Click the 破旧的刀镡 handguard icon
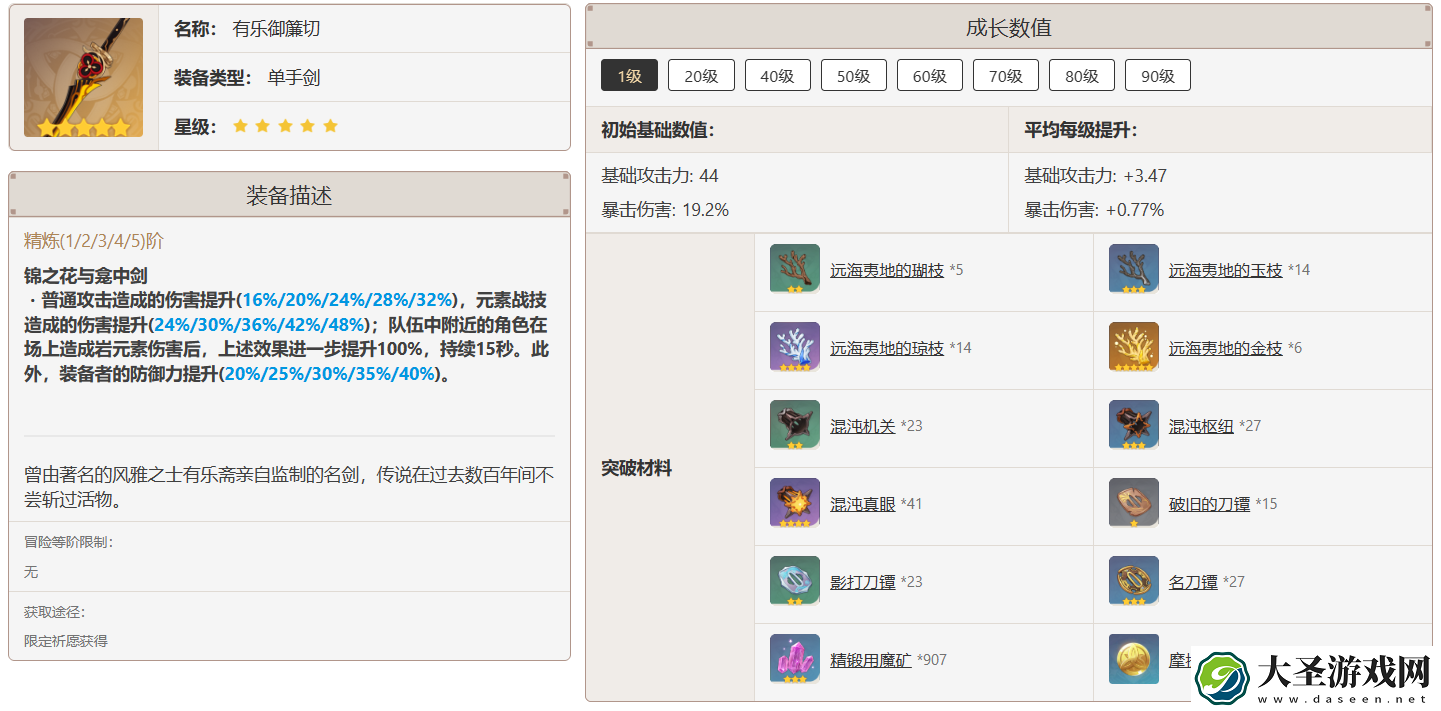1441x711 pixels. click(x=1134, y=504)
